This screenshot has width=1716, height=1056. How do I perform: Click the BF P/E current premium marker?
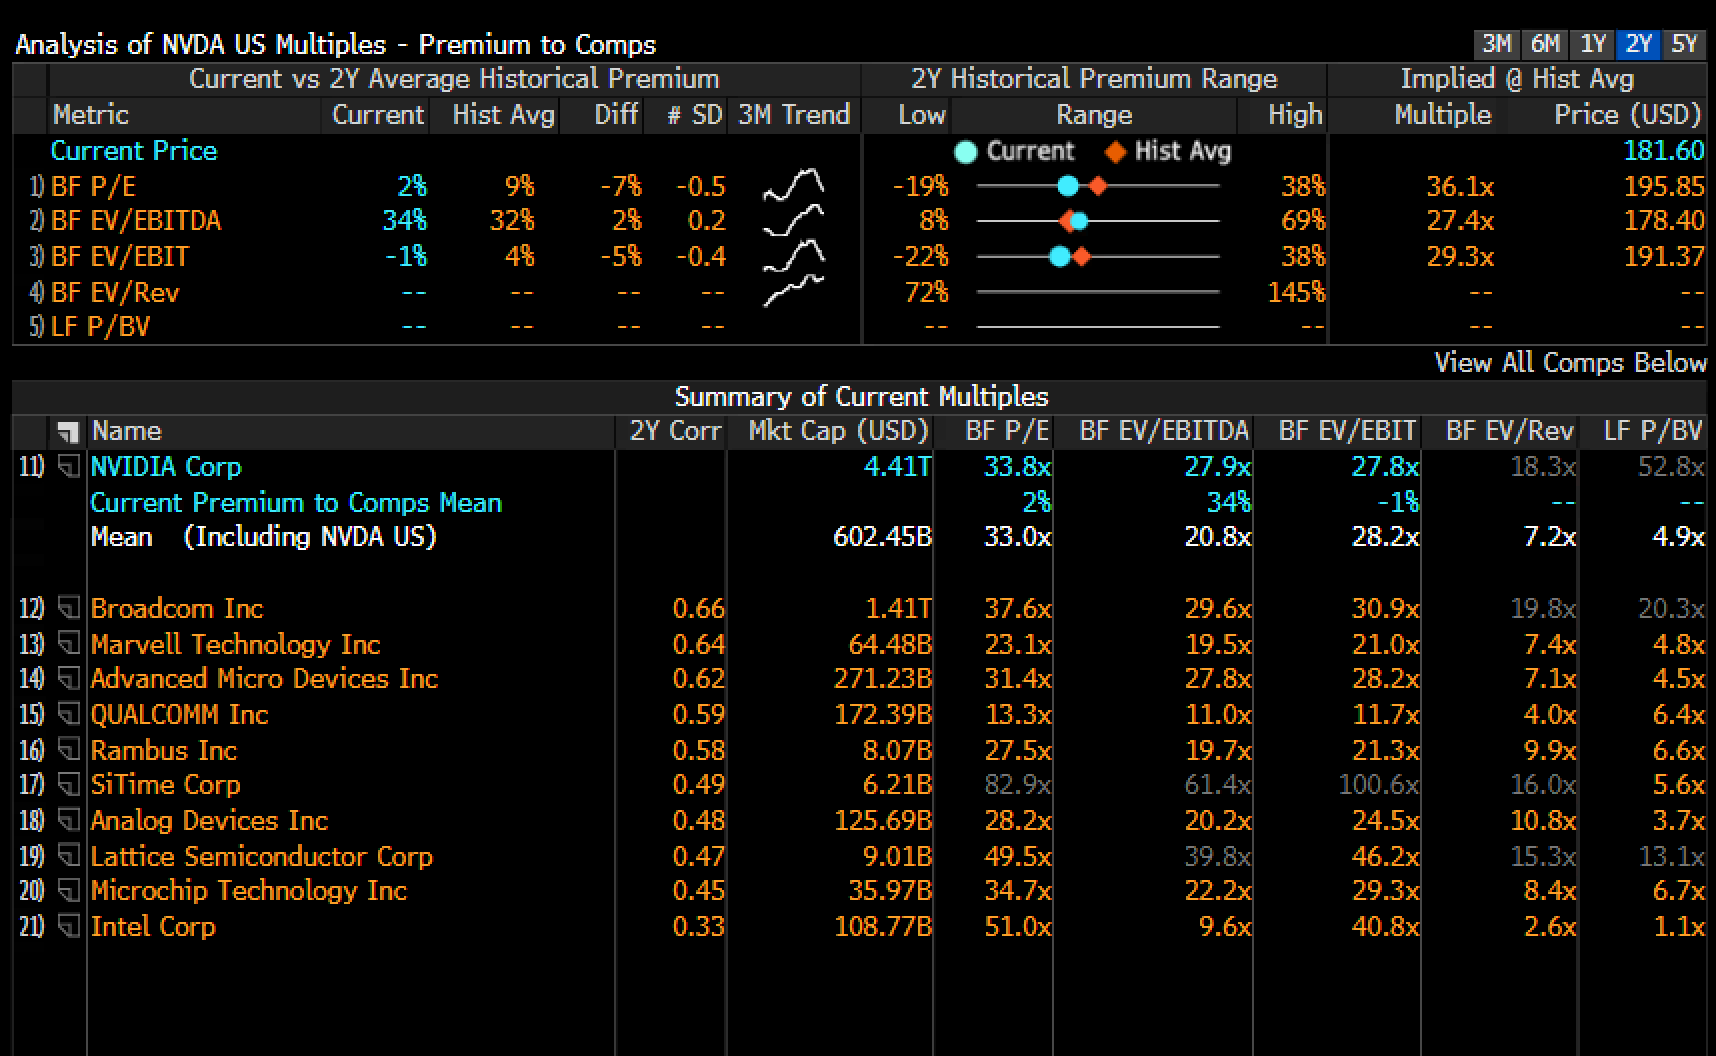(x=1068, y=186)
